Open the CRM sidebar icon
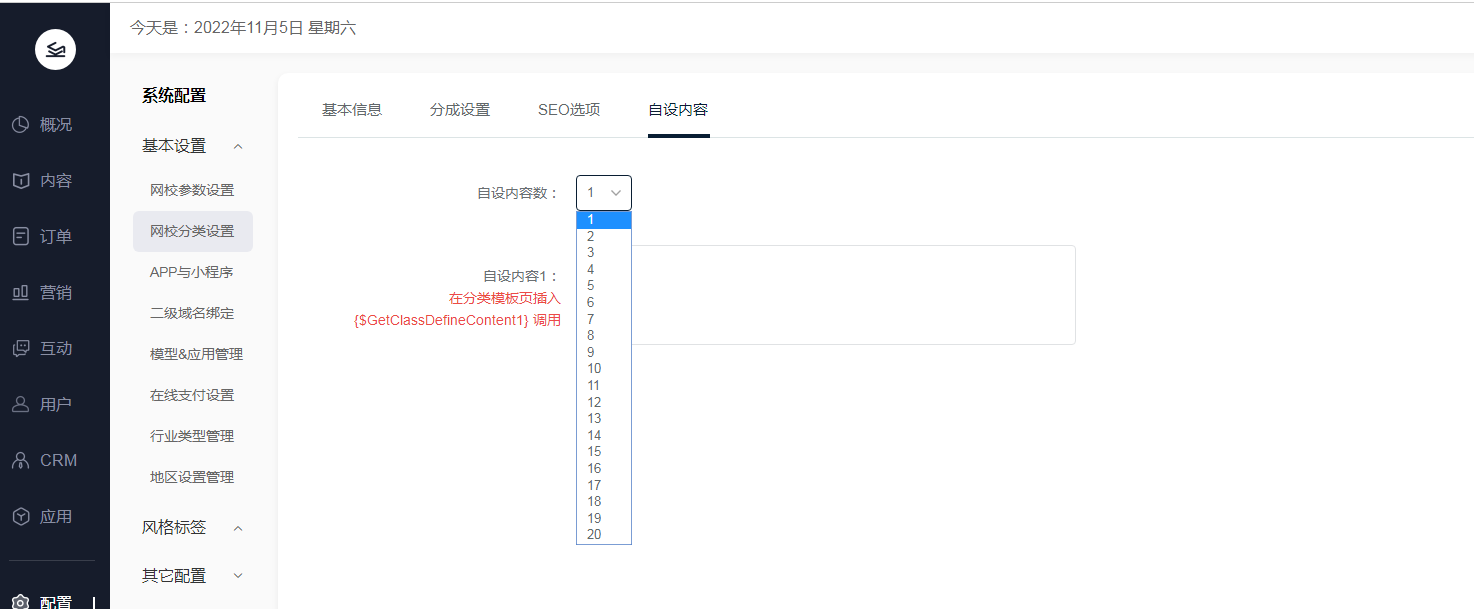The height and width of the screenshot is (609, 1474). [x=20, y=461]
